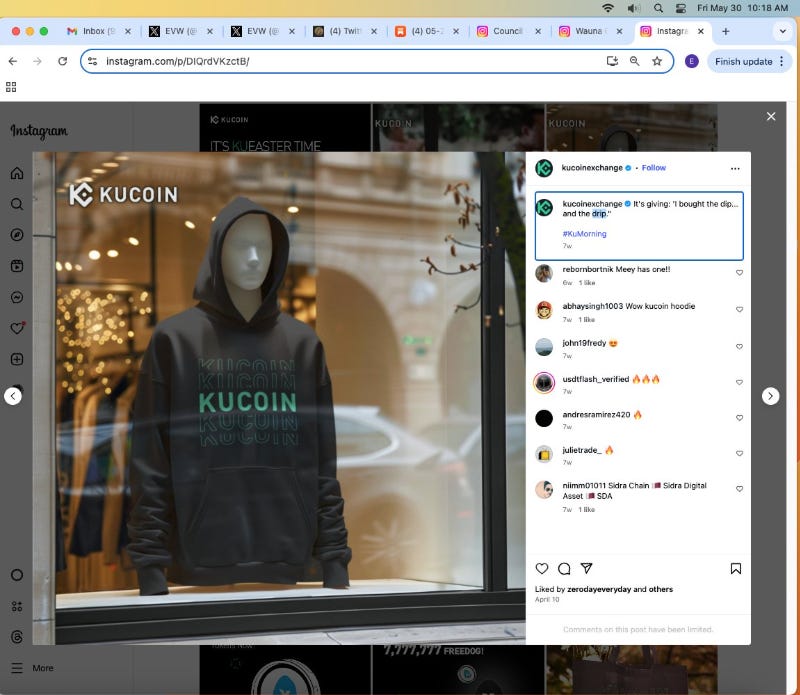Like julietrade_'s comment
Viewport: 800px width, 695px height.
739,453
